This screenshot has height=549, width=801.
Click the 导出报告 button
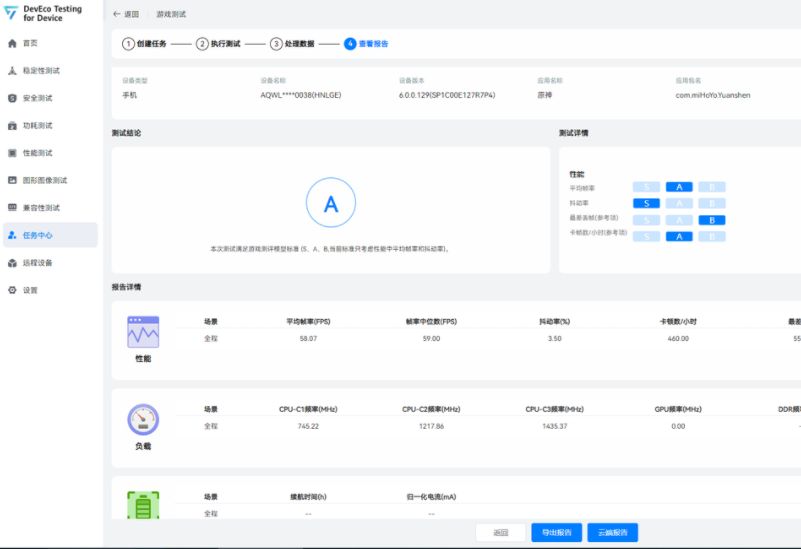(x=556, y=533)
